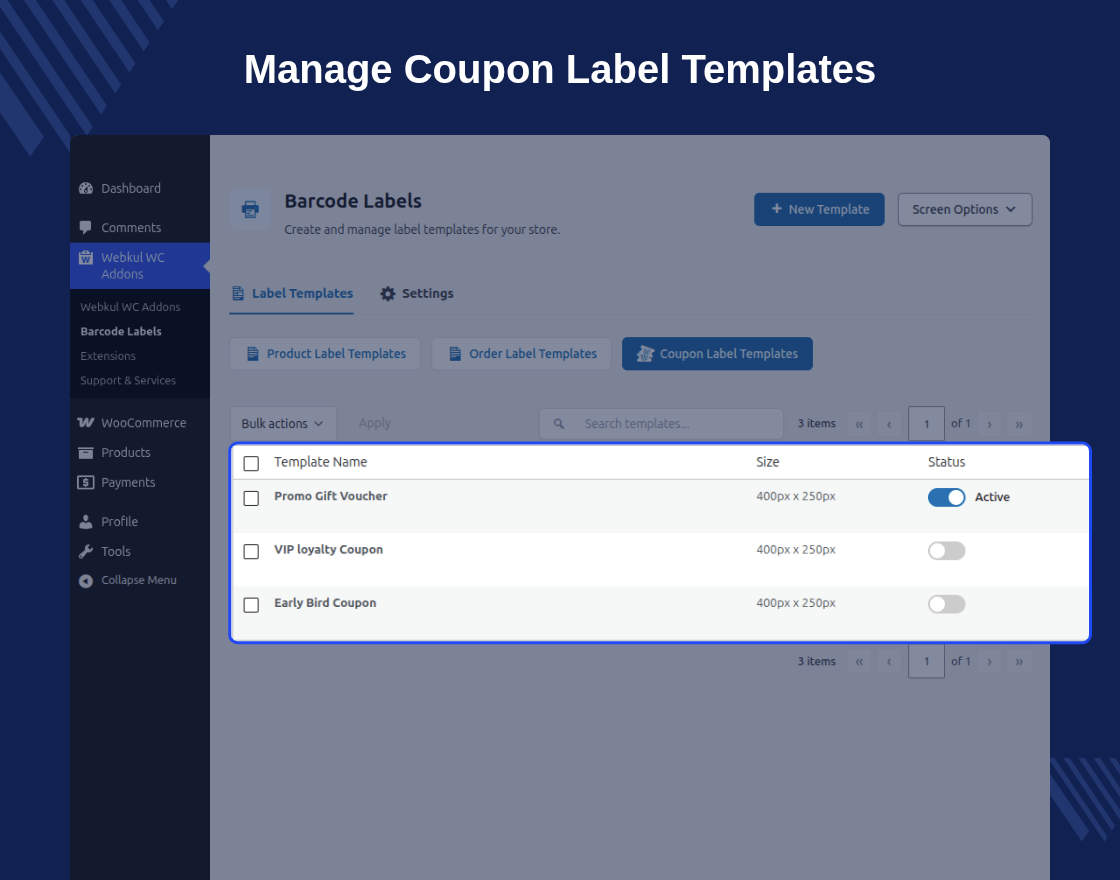The width and height of the screenshot is (1120, 880).
Task: Click the Webkul WC Addons bag icon
Action: pos(86,258)
